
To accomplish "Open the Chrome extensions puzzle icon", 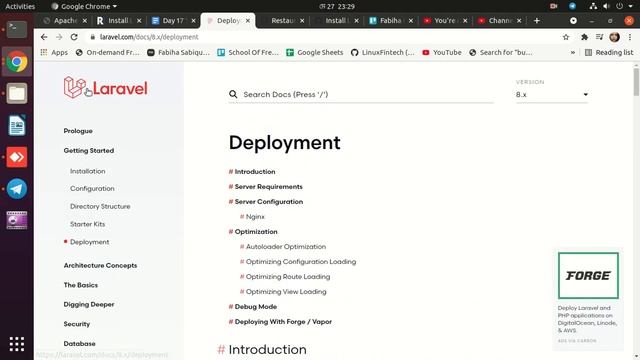I will [584, 37].
